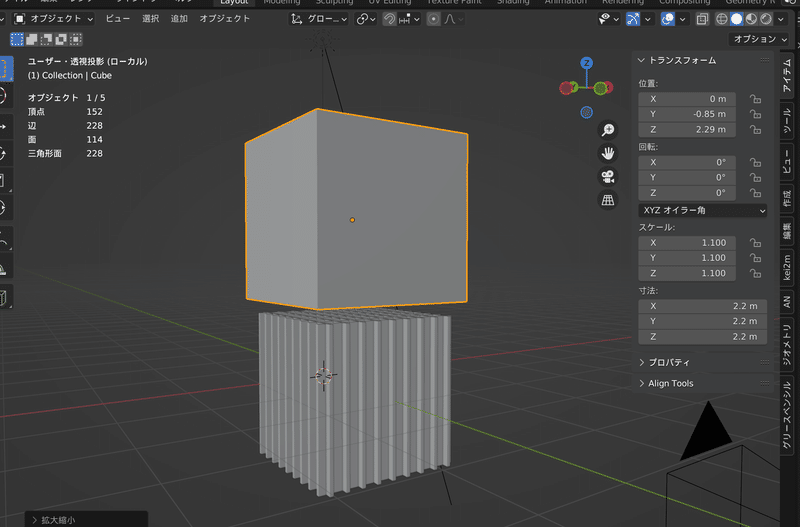Viewport: 800px width, 527px height.
Task: Open the 追加 menu
Action: click(x=179, y=19)
